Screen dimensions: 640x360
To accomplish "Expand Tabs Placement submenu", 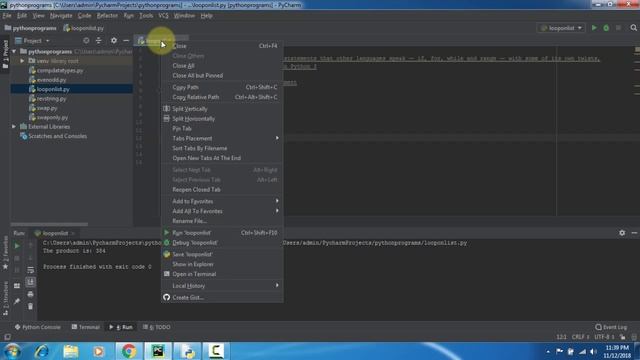I will 222,138.
